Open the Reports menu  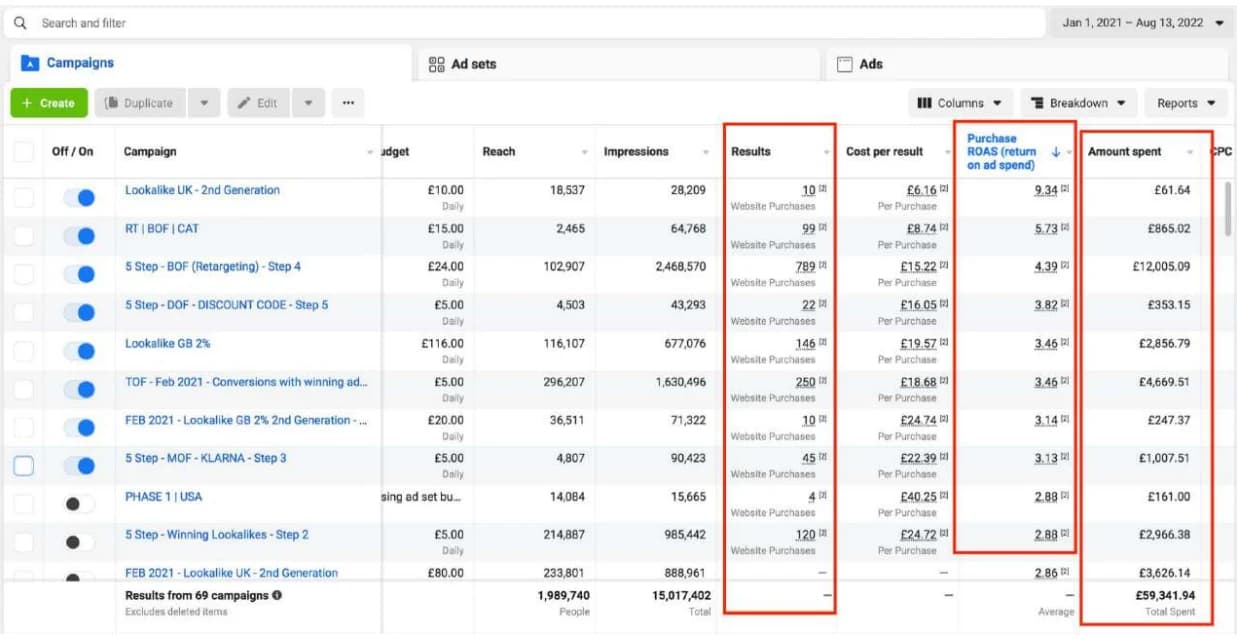click(x=1185, y=103)
